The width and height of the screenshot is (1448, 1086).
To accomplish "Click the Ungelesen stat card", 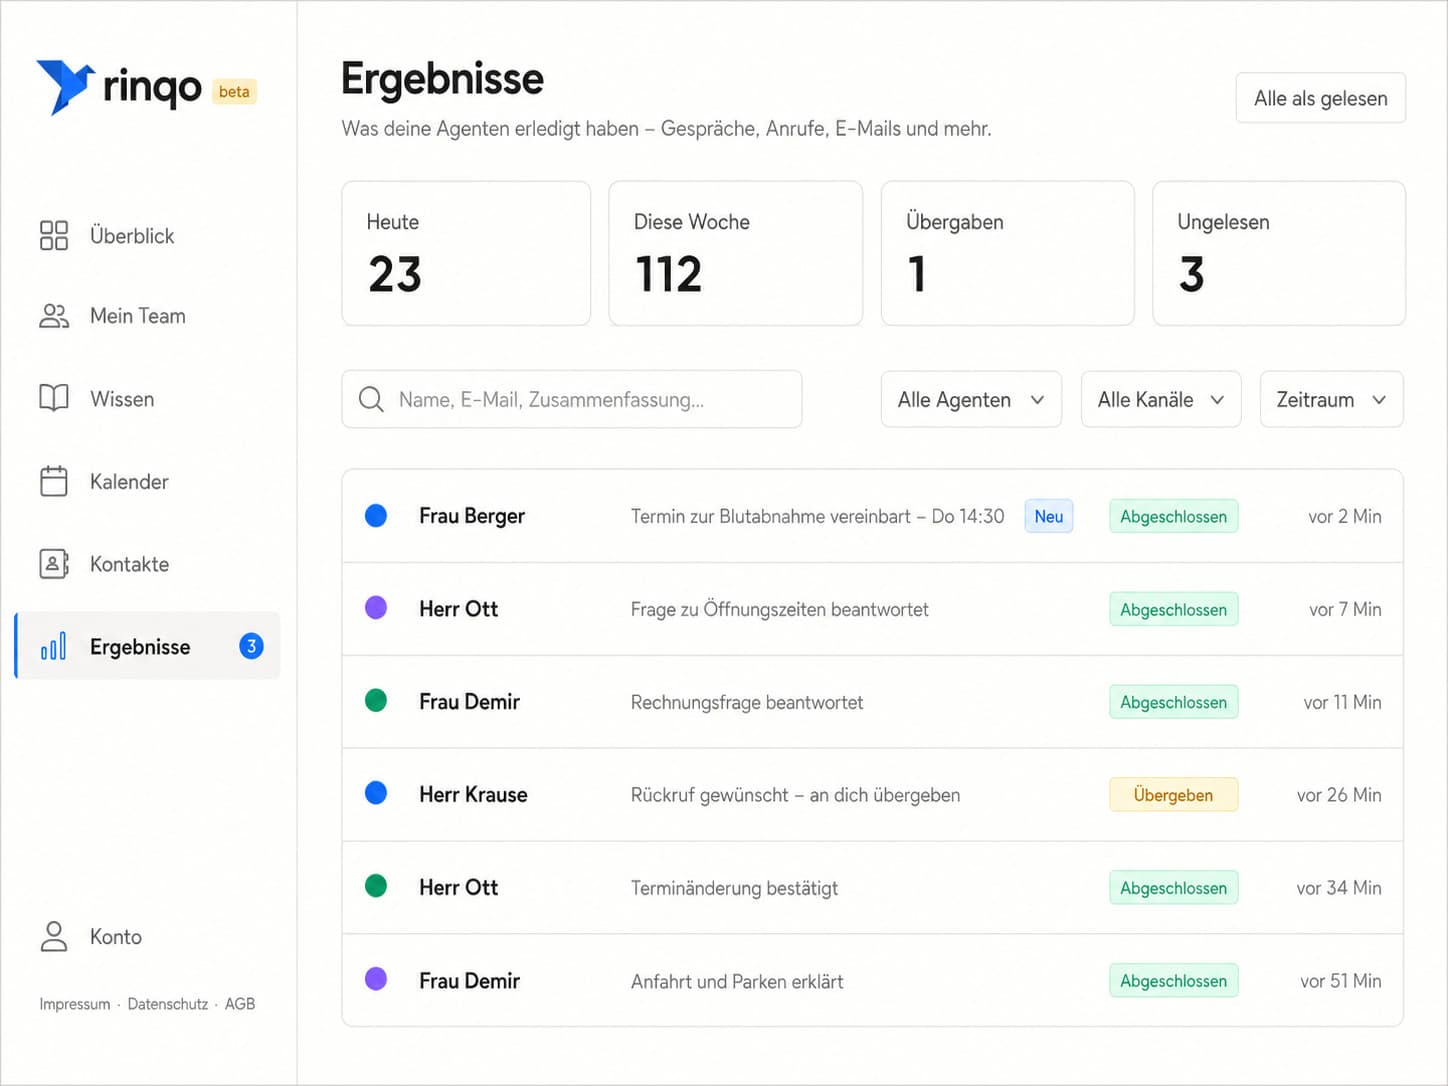I will pyautogui.click(x=1279, y=253).
